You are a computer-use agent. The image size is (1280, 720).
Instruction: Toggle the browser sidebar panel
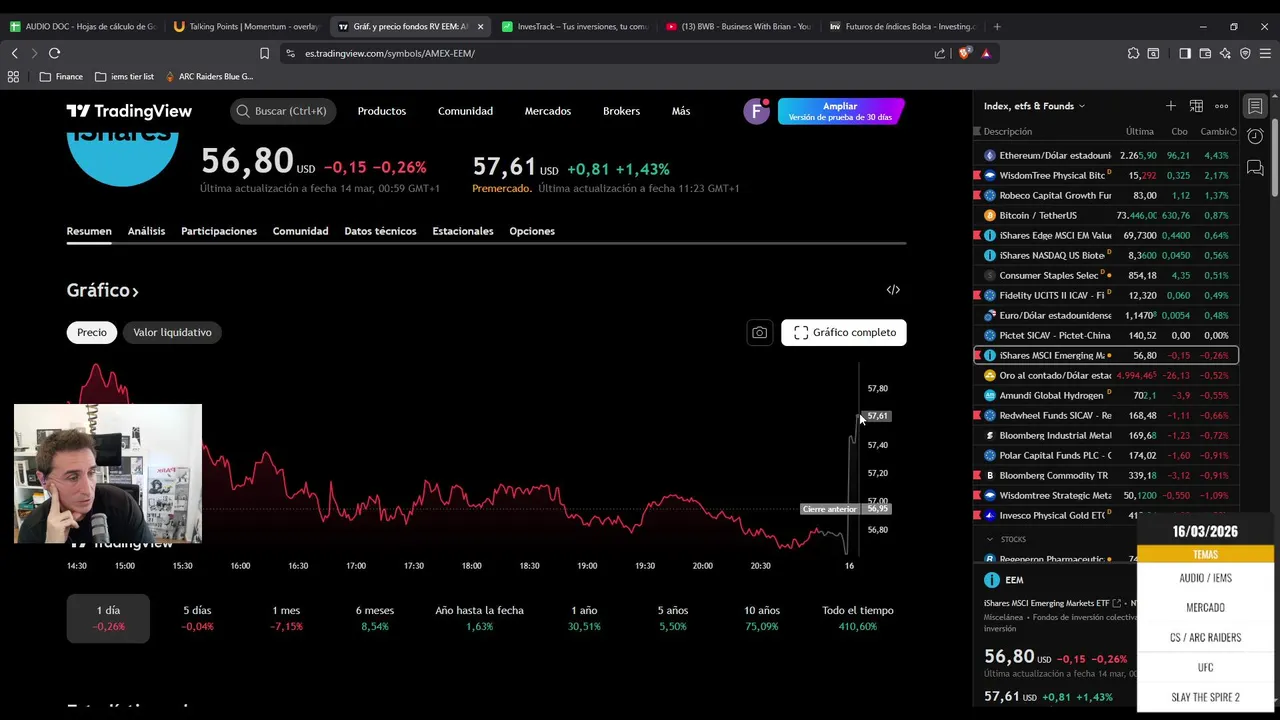1185,53
